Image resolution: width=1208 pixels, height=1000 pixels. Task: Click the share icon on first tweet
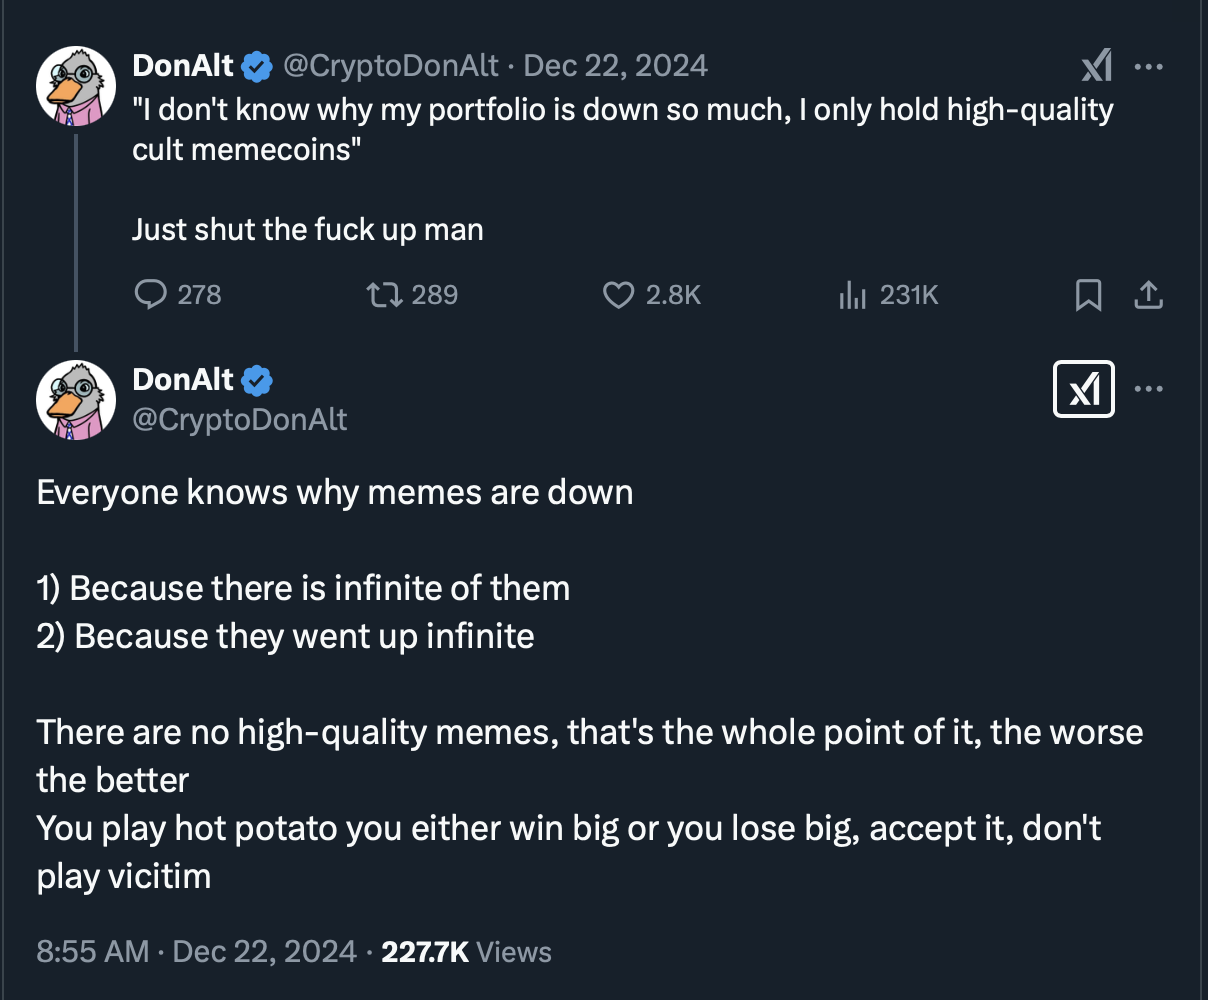pos(1149,295)
